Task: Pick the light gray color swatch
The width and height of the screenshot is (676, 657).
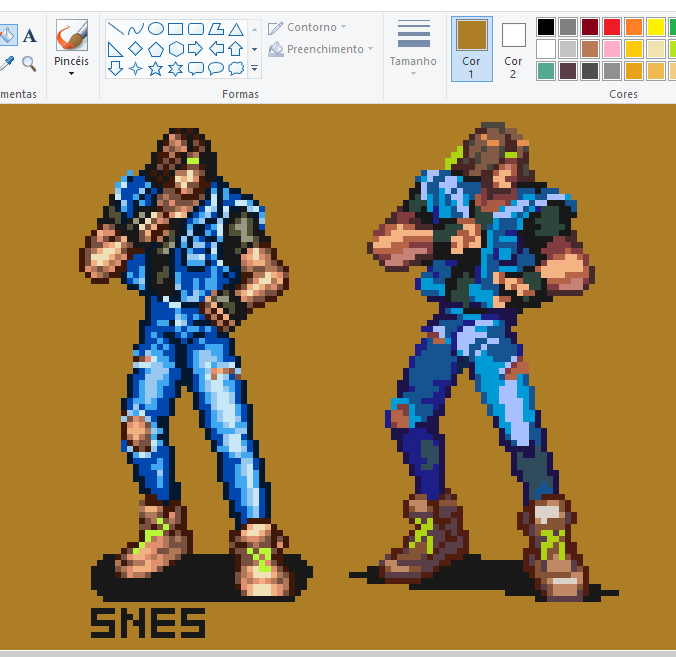Action: [x=568, y=49]
